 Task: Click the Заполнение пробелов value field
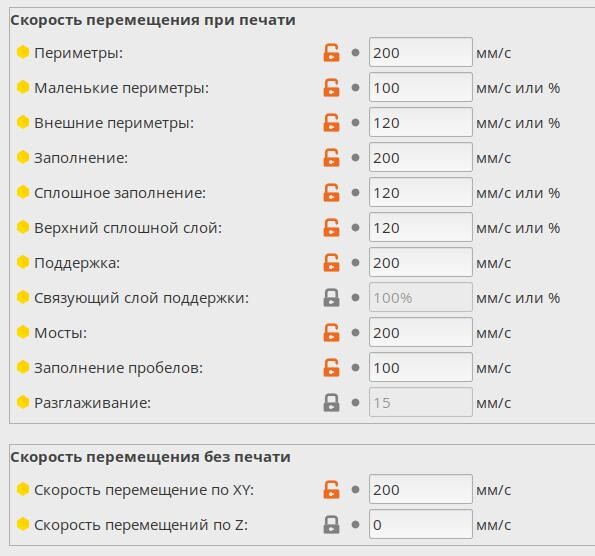421,367
